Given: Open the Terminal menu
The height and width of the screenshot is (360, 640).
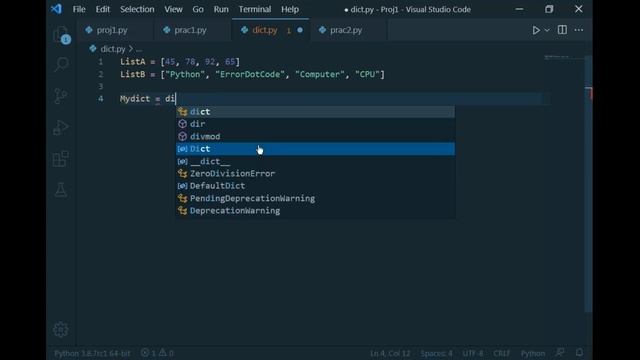Looking at the screenshot, I should [255, 9].
